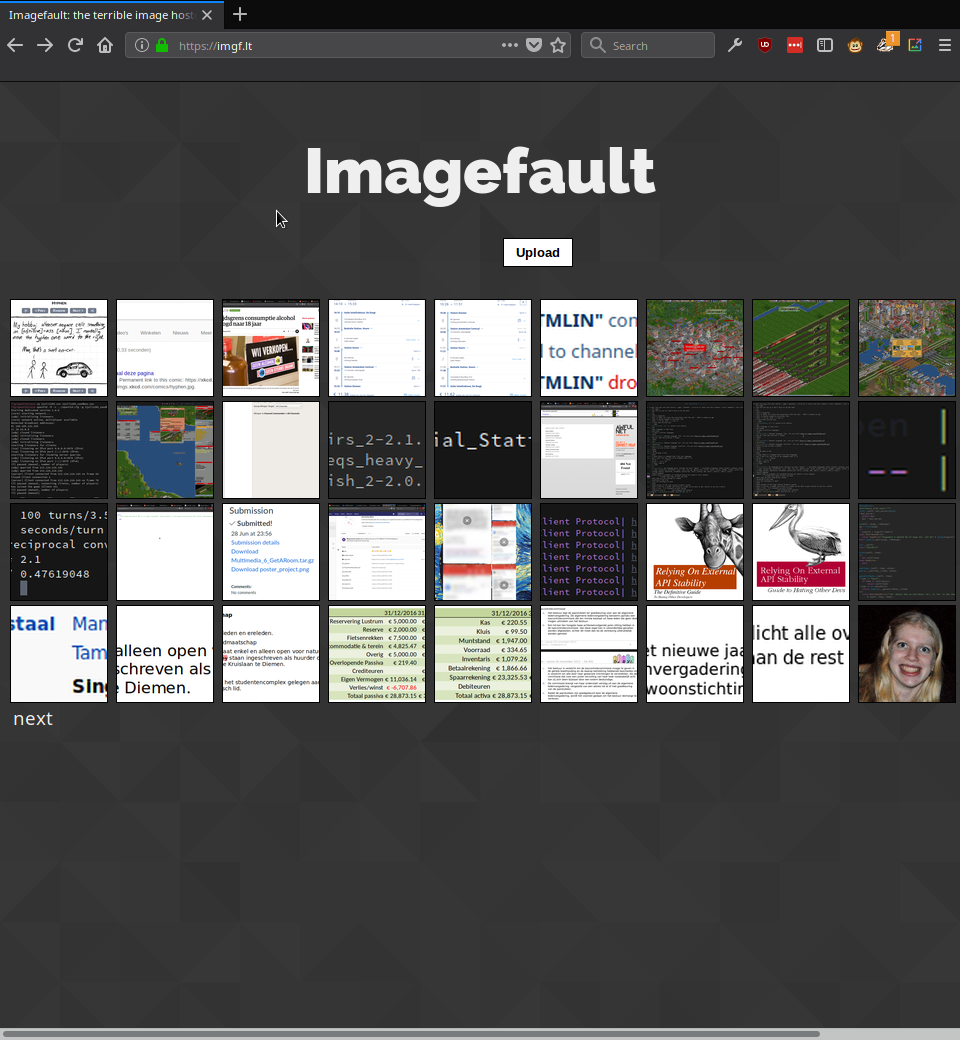The width and height of the screenshot is (960, 1040).
Task: Toggle the sidebar view icon
Action: tap(825, 45)
